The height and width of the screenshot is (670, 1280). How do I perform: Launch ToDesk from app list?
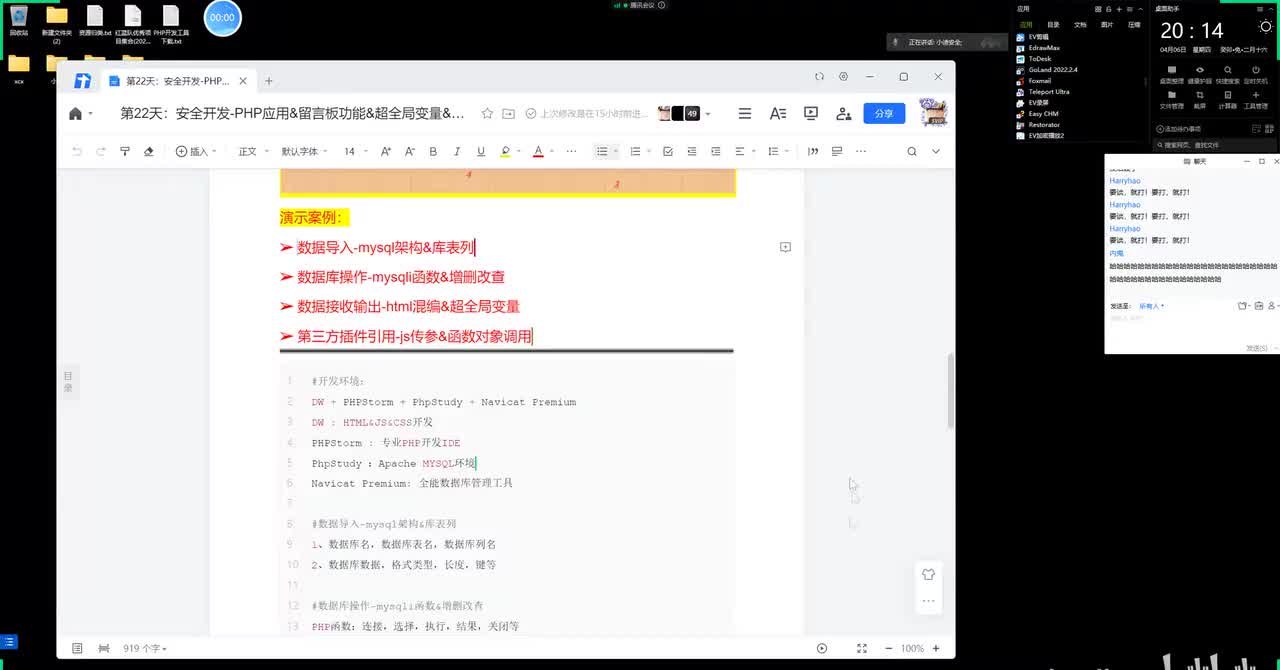(x=1034, y=58)
